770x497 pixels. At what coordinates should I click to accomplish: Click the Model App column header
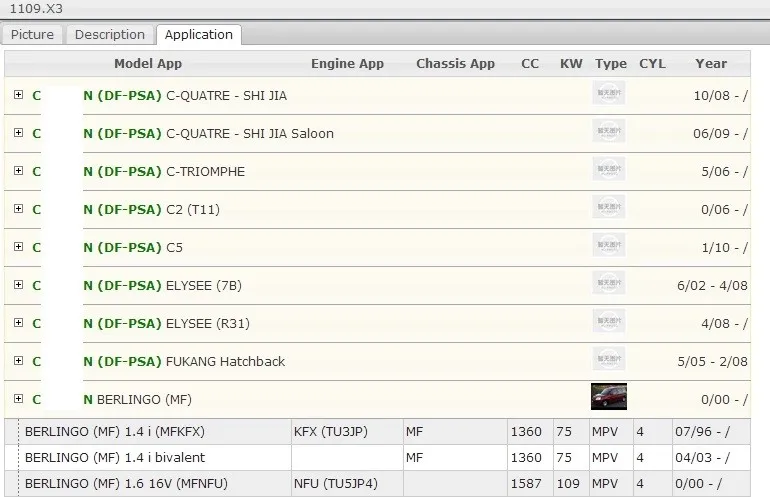148,64
